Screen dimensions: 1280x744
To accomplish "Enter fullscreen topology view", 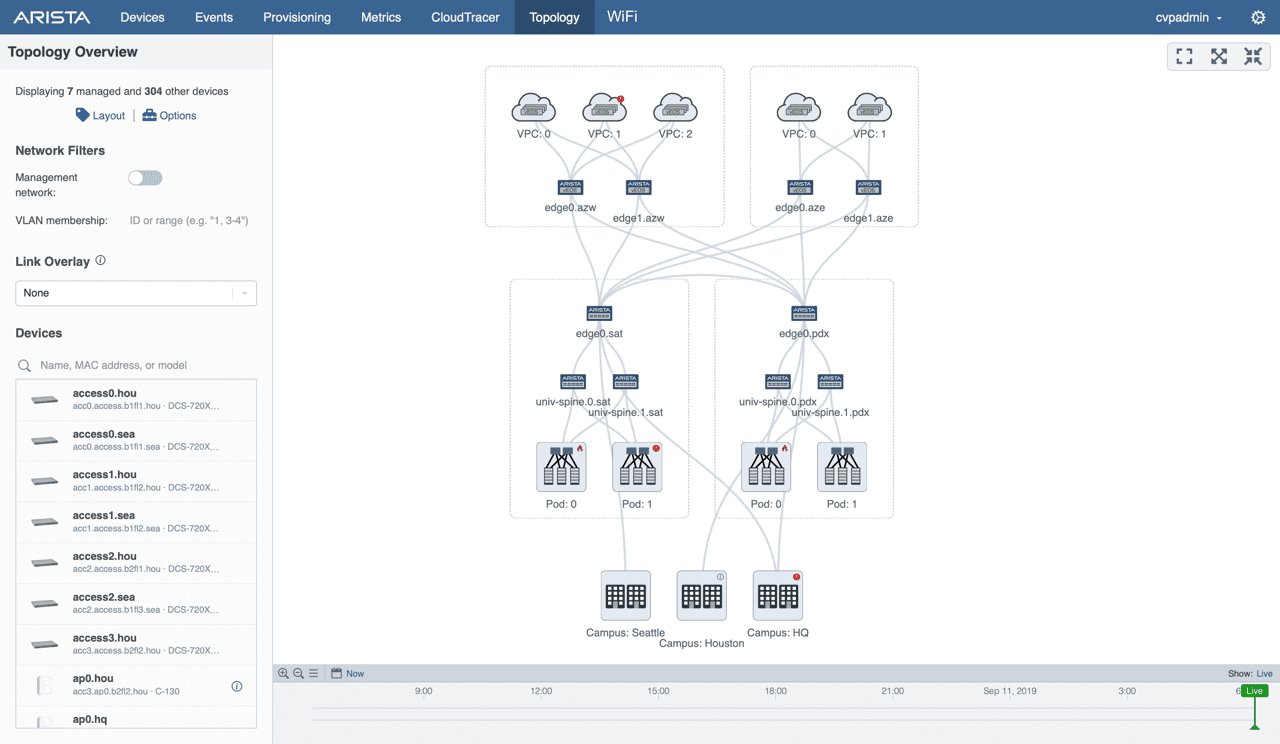I will tap(1184, 56).
